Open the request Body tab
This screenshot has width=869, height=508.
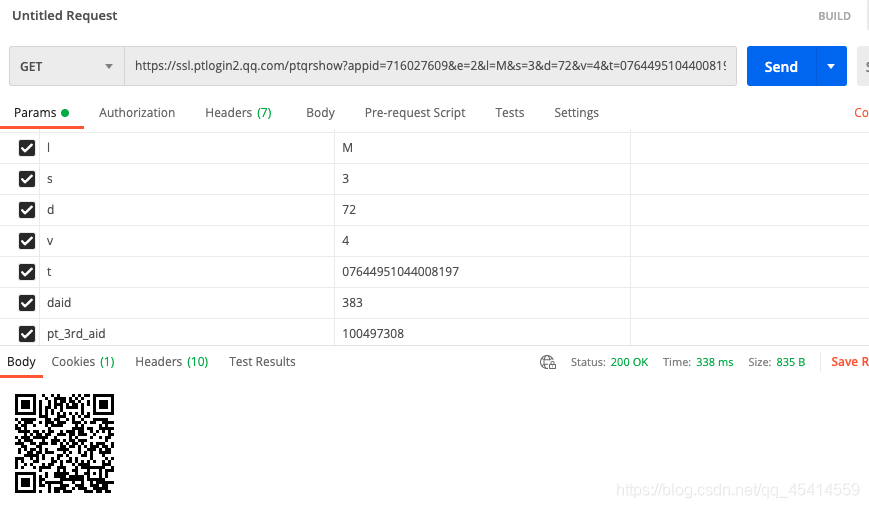pyautogui.click(x=320, y=113)
